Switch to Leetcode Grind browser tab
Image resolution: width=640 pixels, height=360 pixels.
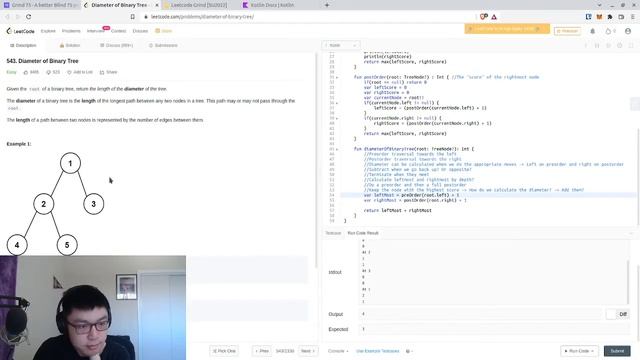[195, 5]
